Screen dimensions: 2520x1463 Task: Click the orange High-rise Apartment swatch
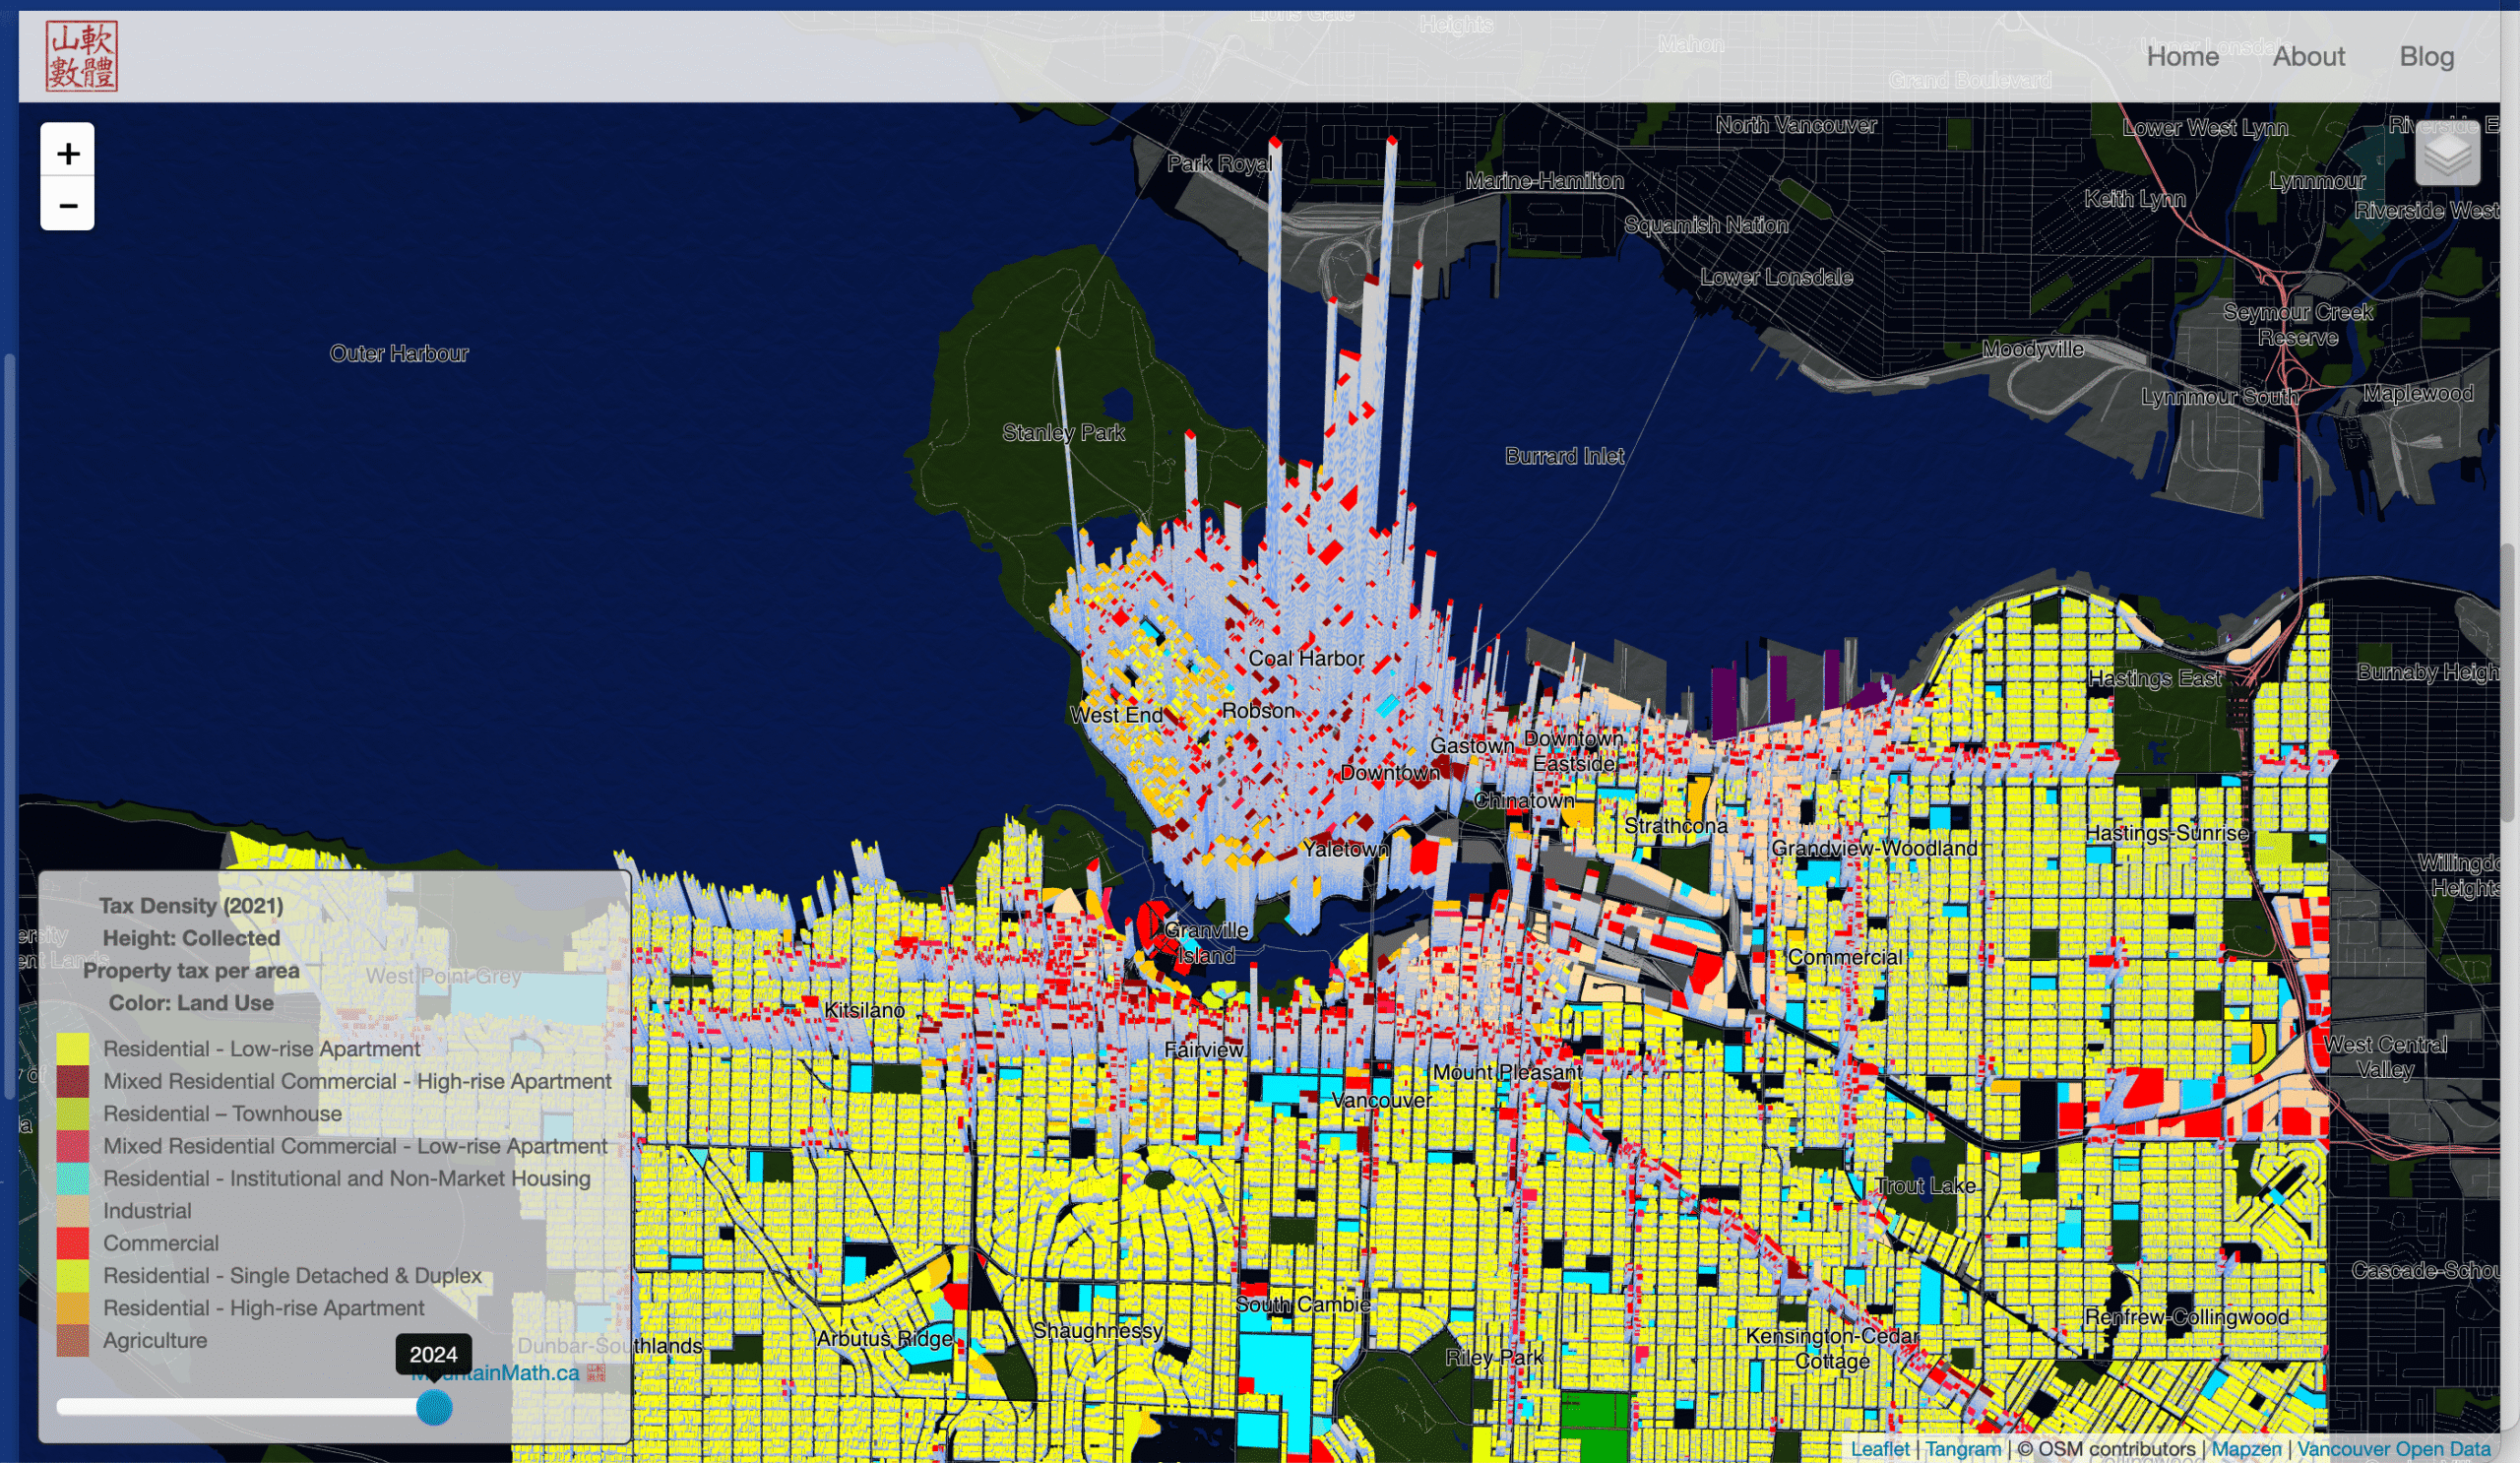point(72,1308)
